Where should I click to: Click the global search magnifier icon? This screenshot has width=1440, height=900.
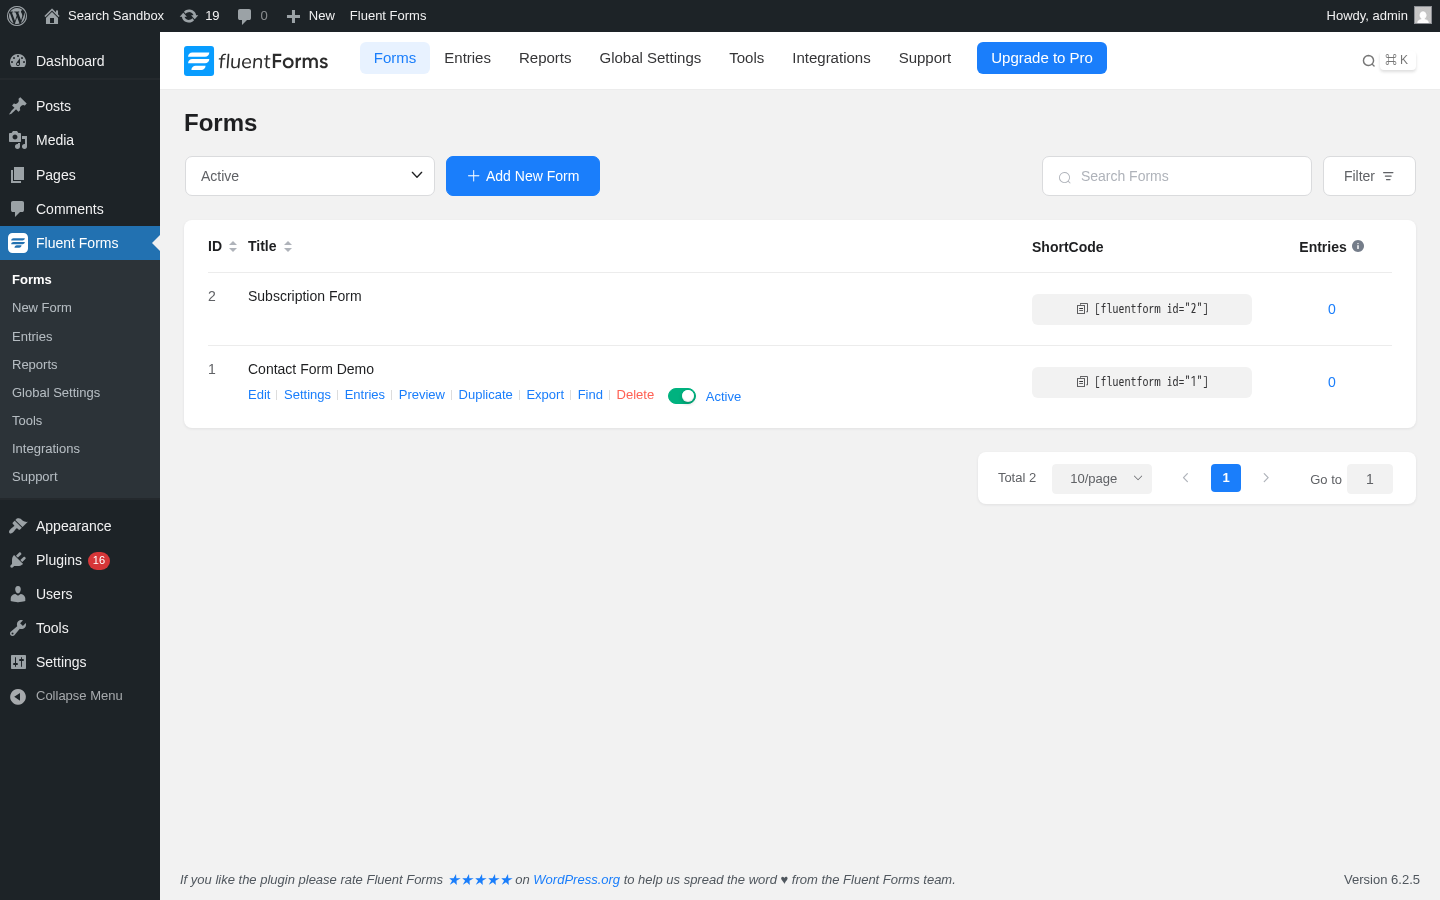[x=1368, y=61]
